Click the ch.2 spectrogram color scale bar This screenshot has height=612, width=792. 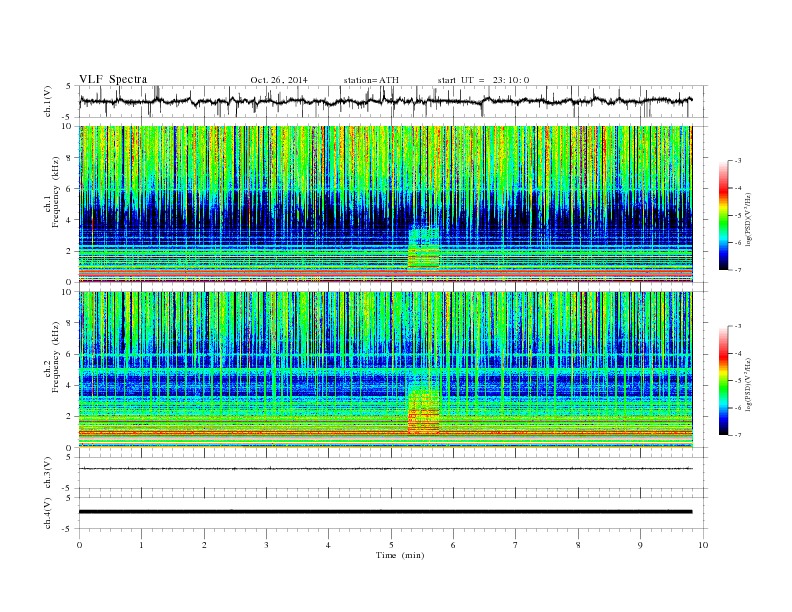723,381
